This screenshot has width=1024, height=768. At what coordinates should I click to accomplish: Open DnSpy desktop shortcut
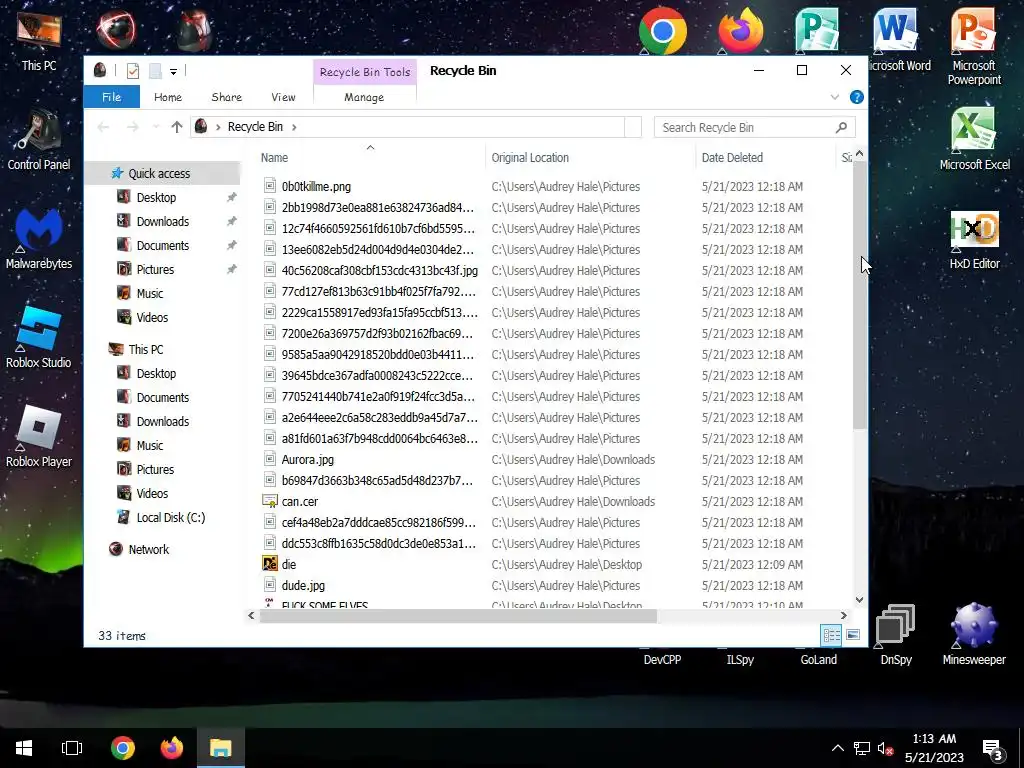[x=895, y=633]
